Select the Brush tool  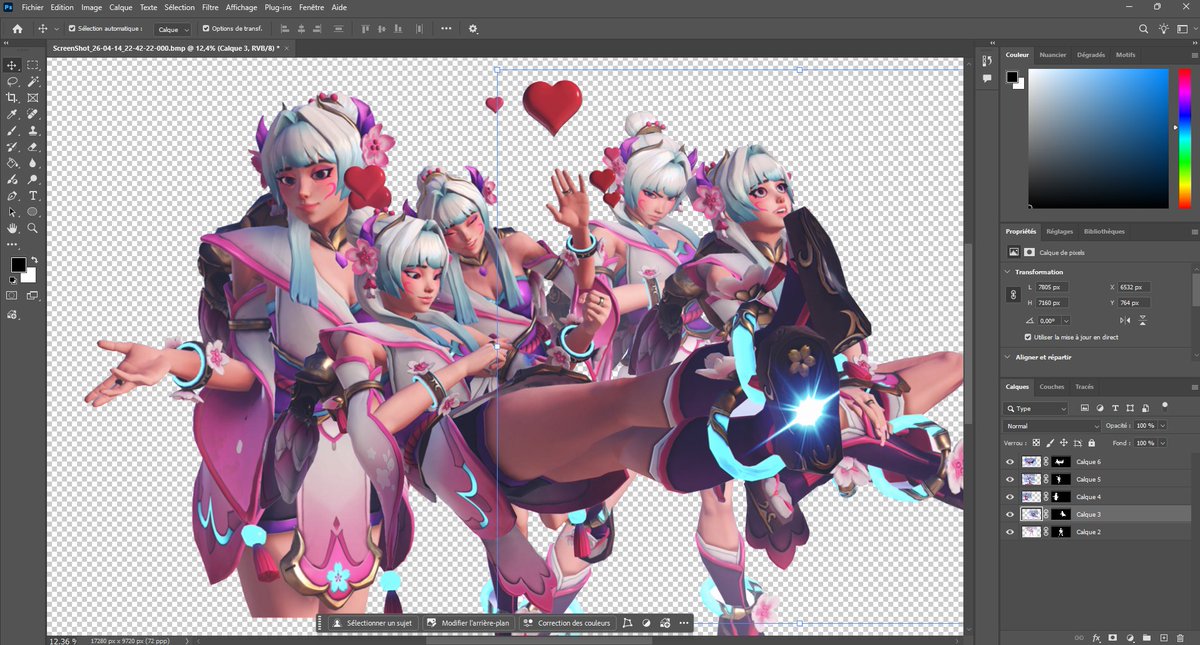(12, 130)
